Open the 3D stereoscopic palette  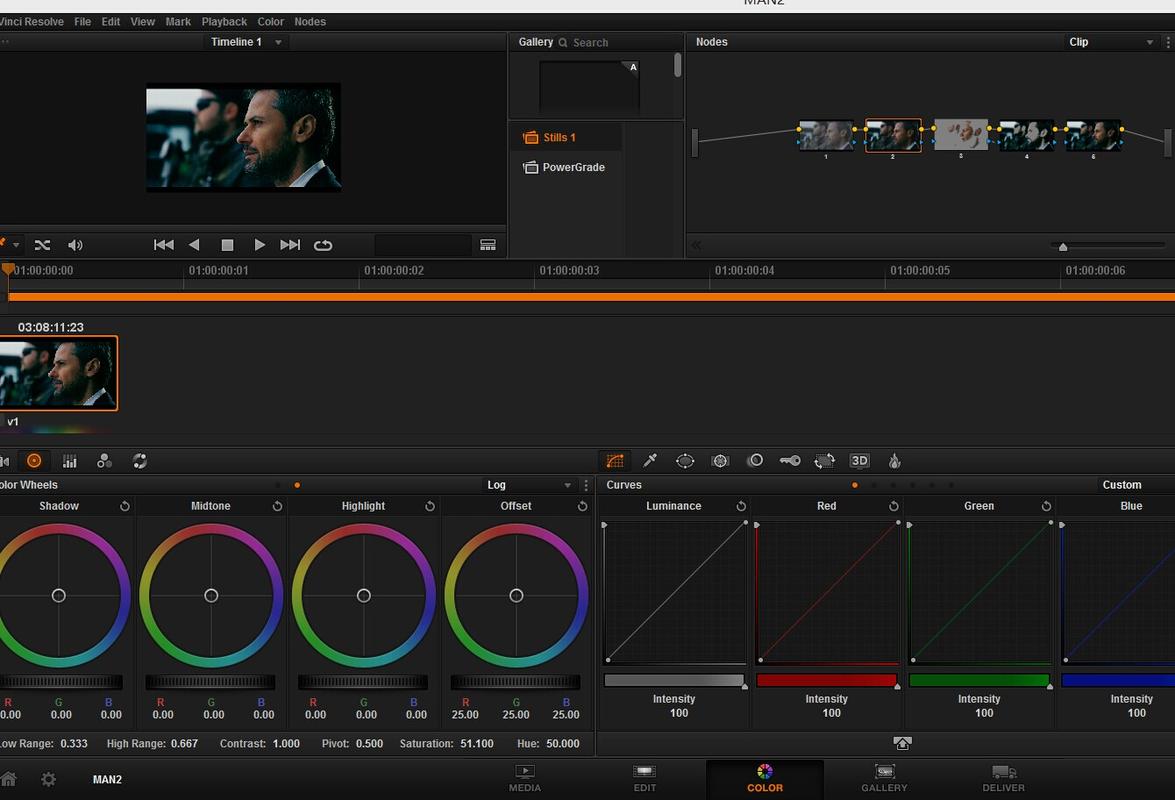tap(860, 461)
